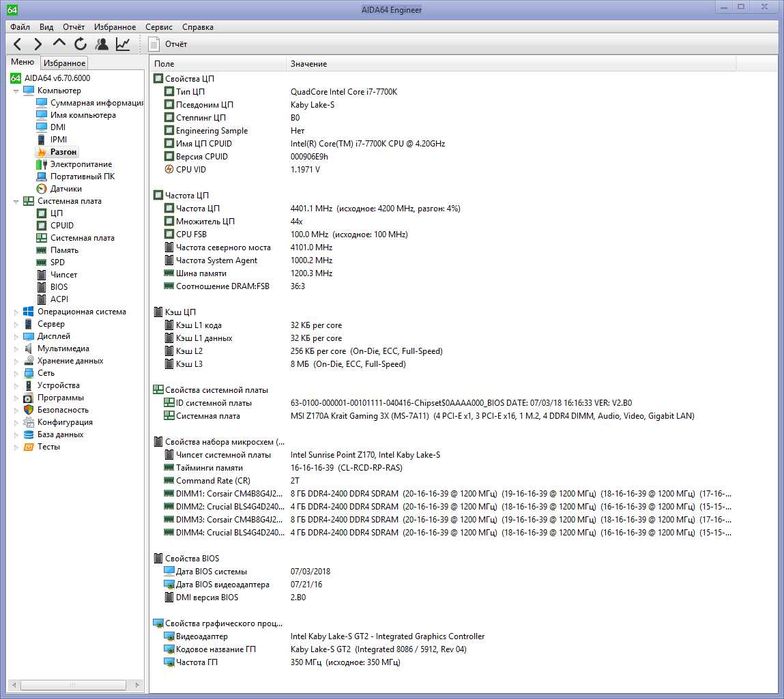Open Электропитание power icon item
Screen dimensions: 784x699
pos(74,164)
